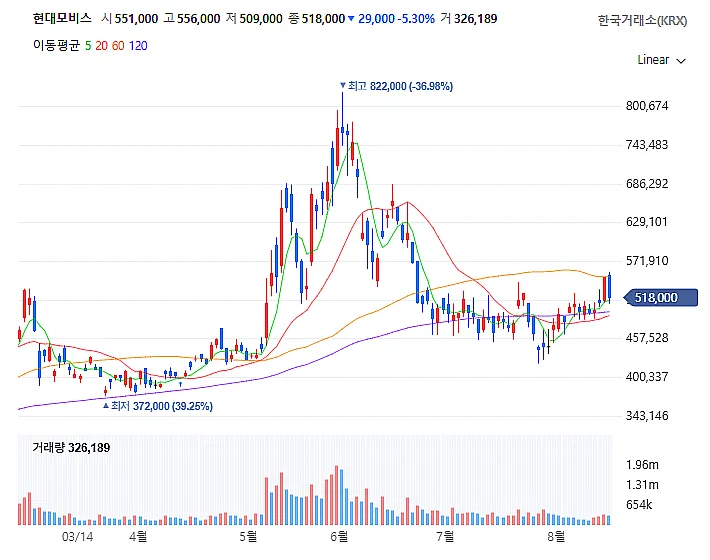Click the 8월 axis label

[556, 537]
